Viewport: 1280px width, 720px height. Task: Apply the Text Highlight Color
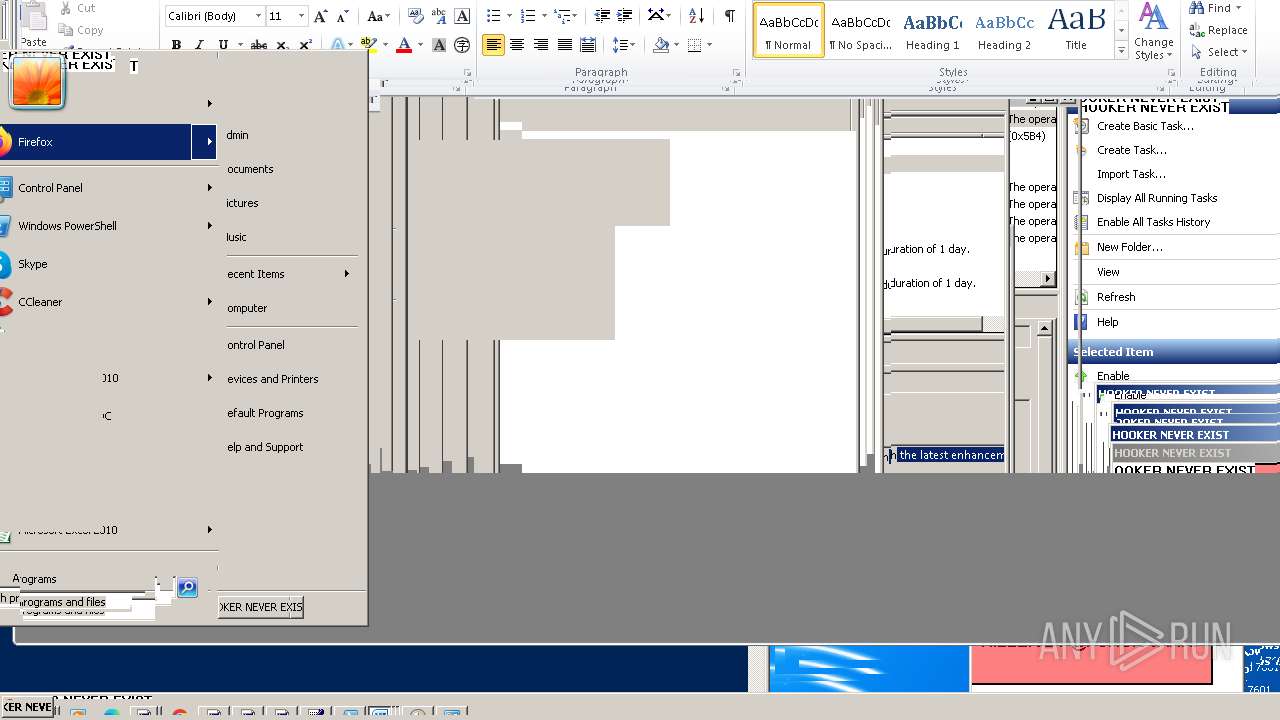[x=368, y=45]
